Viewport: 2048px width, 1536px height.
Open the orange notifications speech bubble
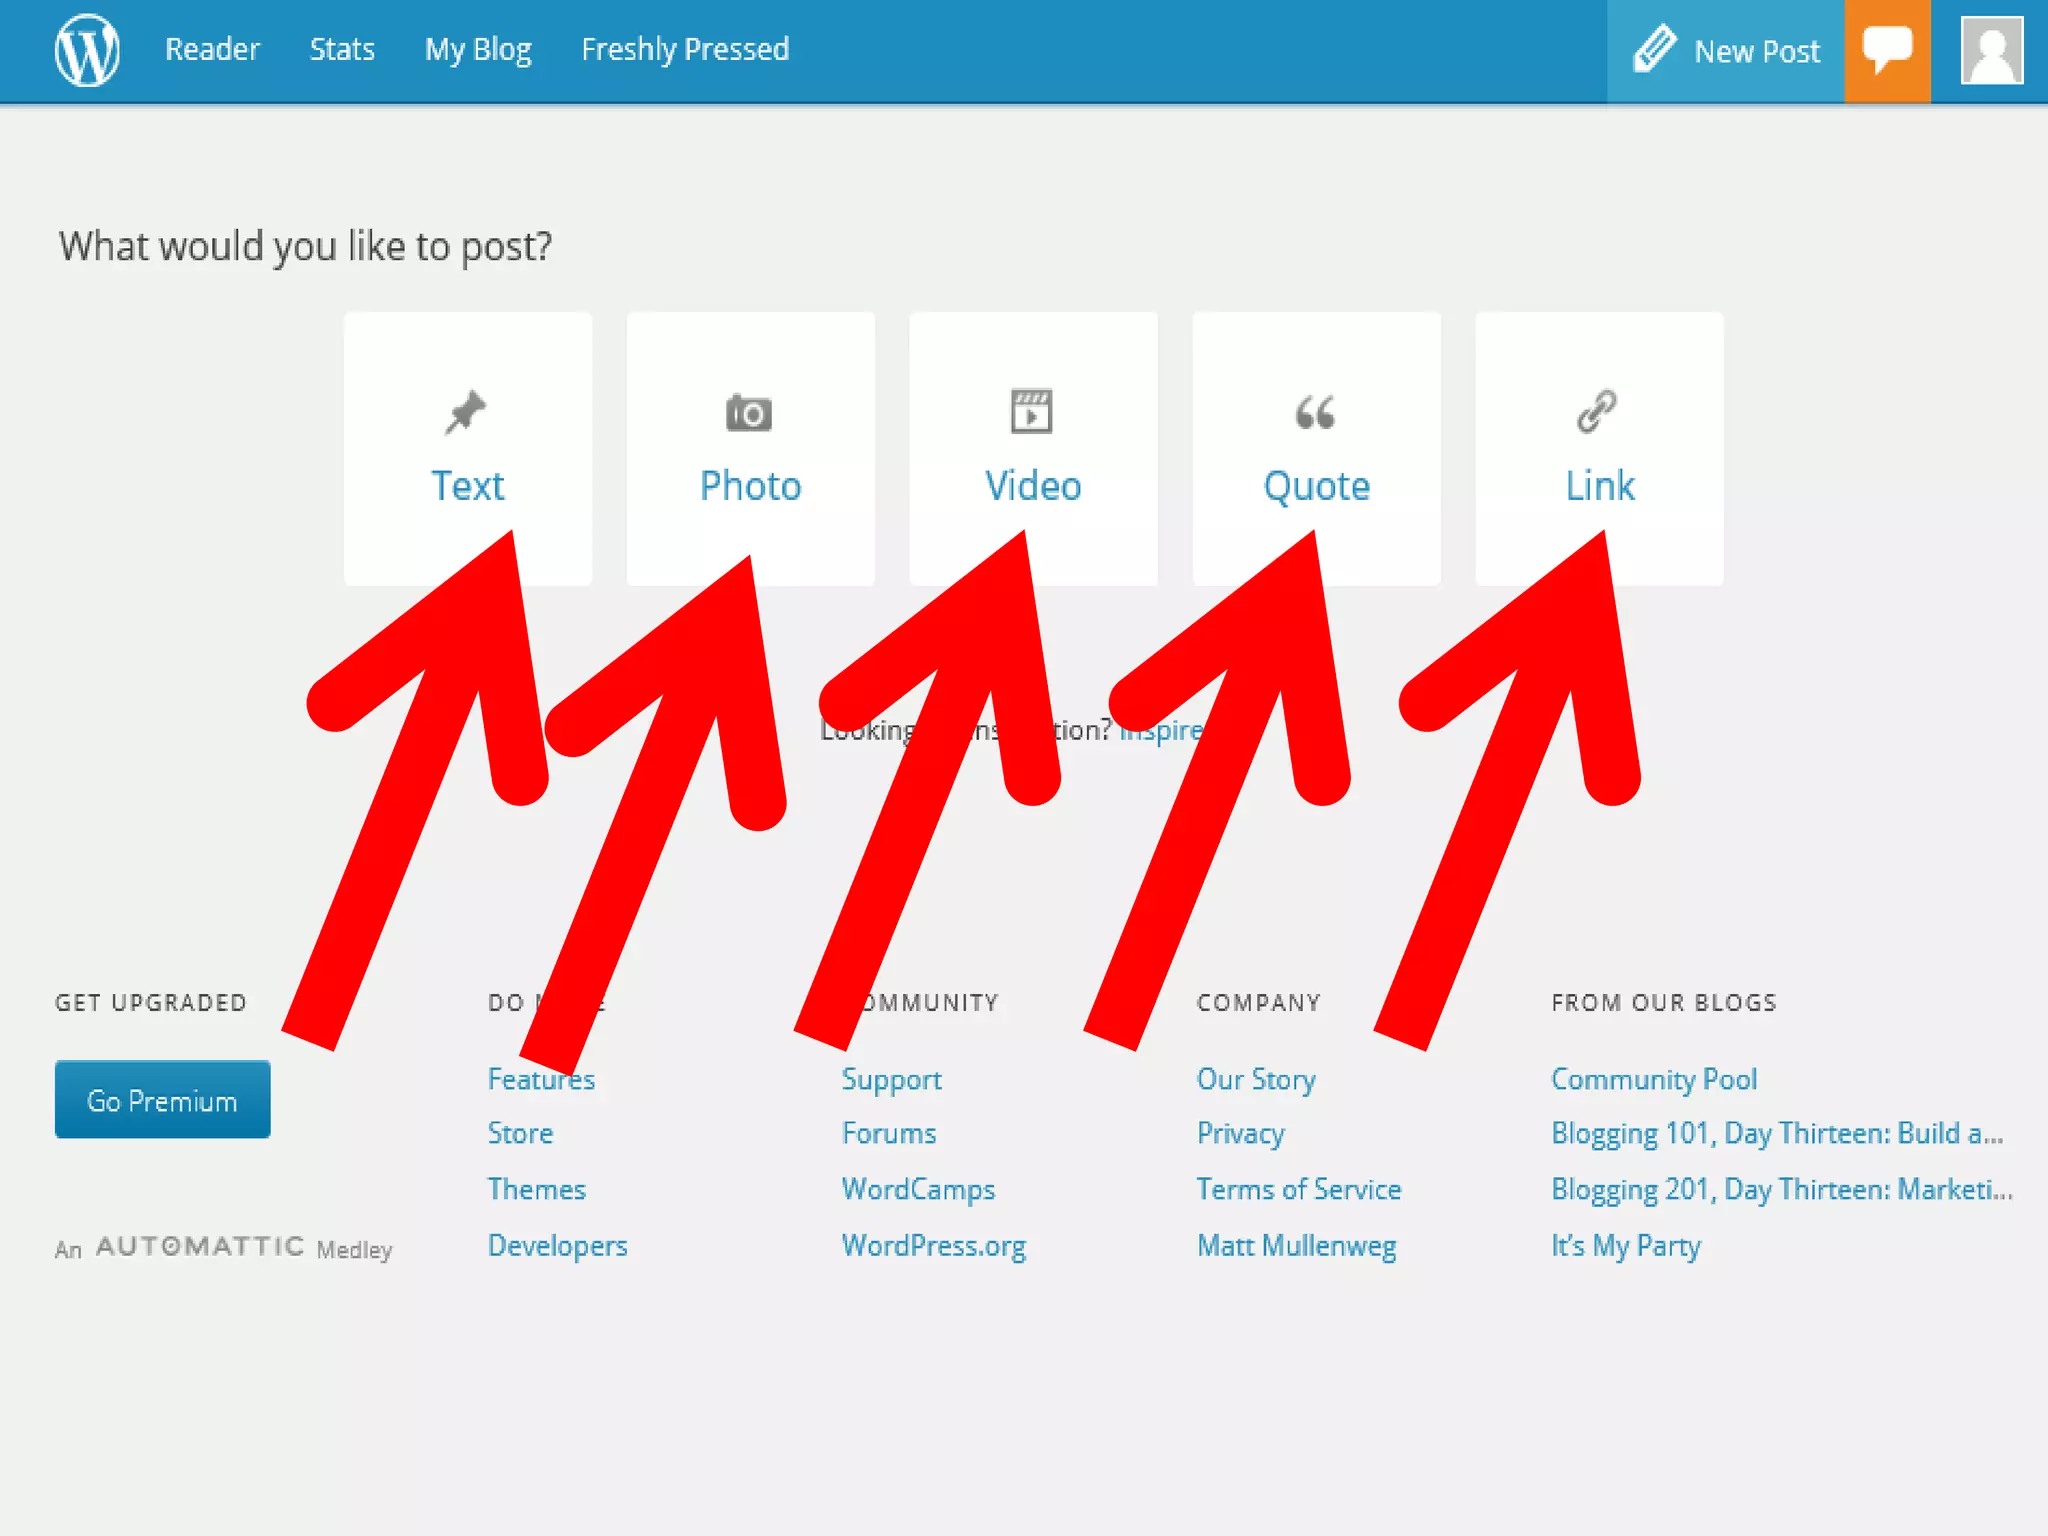1887,50
